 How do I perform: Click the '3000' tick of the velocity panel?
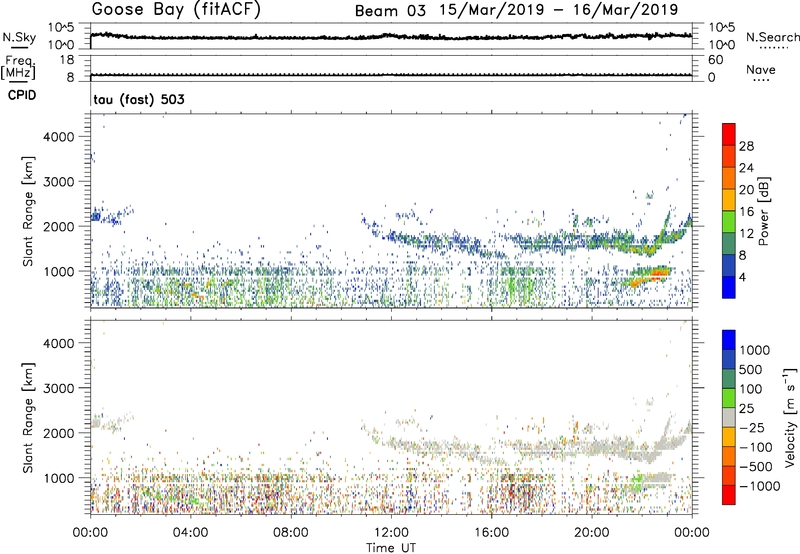click(x=59, y=388)
